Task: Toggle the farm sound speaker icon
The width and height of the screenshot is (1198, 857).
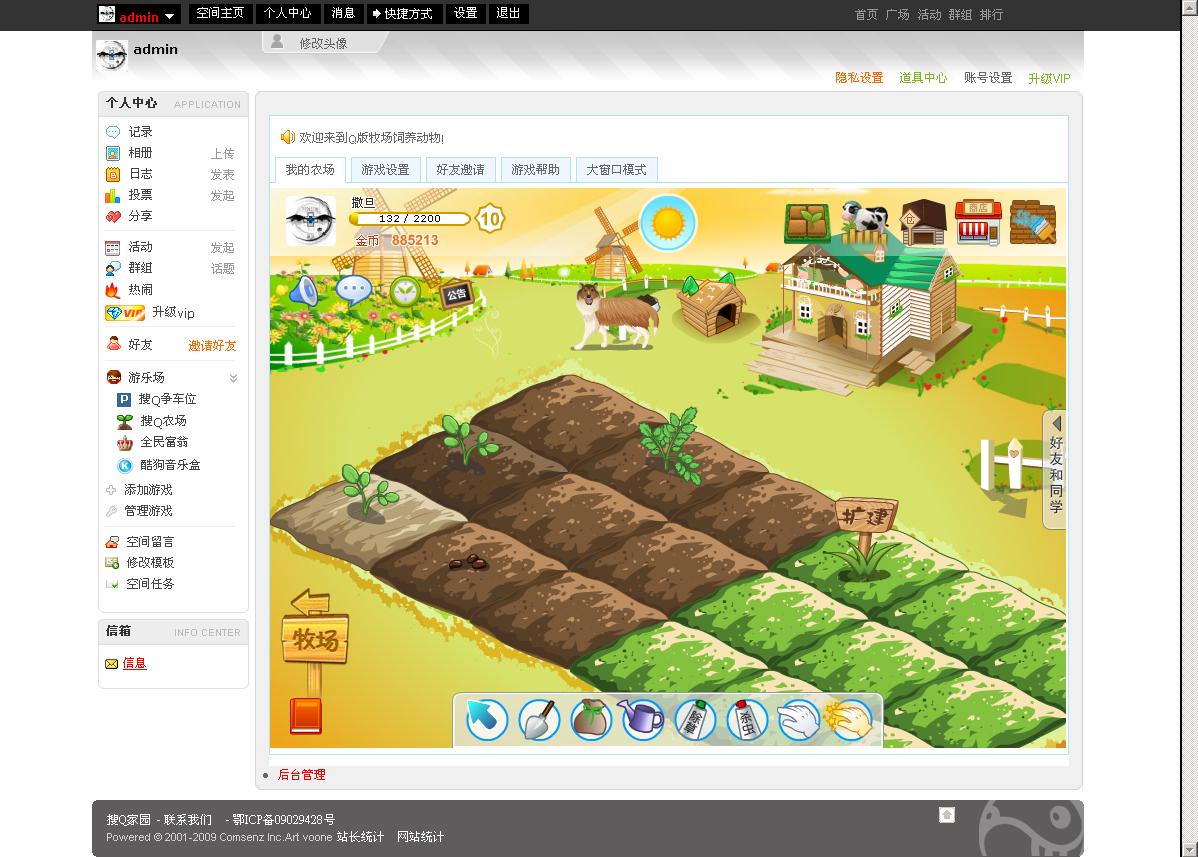Action: click(304, 291)
